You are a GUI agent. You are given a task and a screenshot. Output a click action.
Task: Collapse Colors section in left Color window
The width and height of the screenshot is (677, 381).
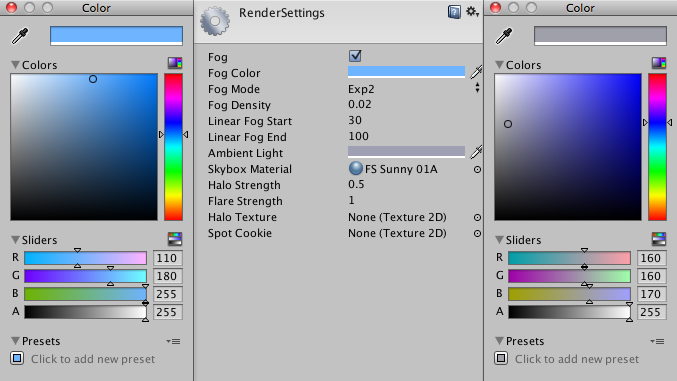click(15, 65)
